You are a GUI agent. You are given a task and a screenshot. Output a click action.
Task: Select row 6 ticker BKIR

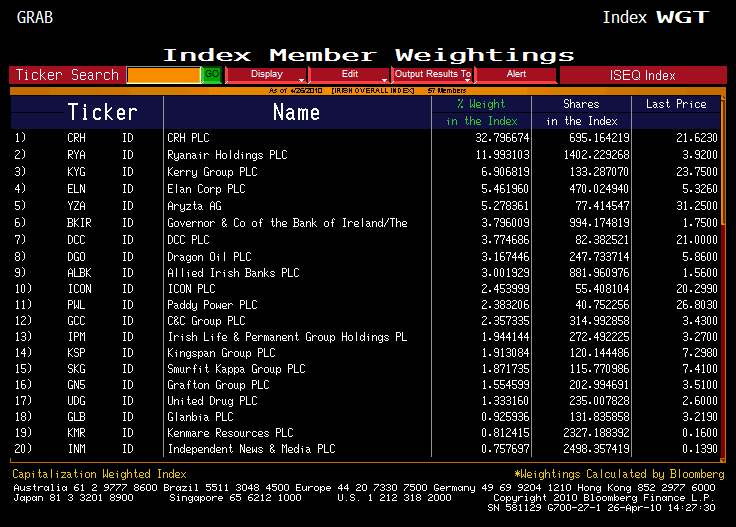click(x=79, y=222)
